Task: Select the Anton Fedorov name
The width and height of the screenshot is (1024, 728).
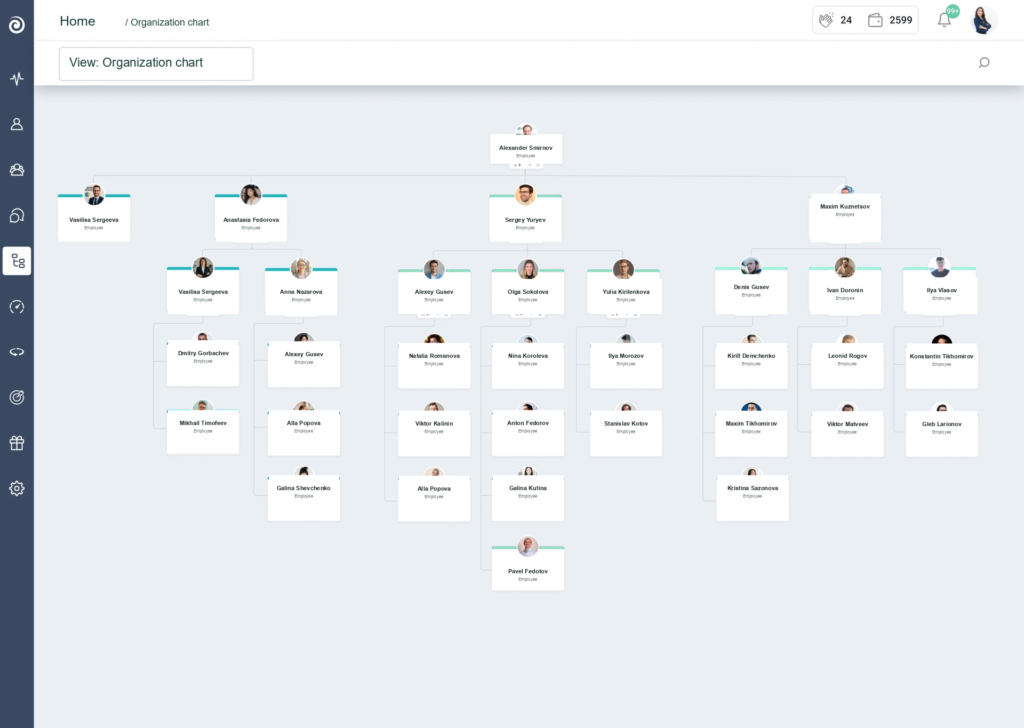Action: click(x=528, y=423)
